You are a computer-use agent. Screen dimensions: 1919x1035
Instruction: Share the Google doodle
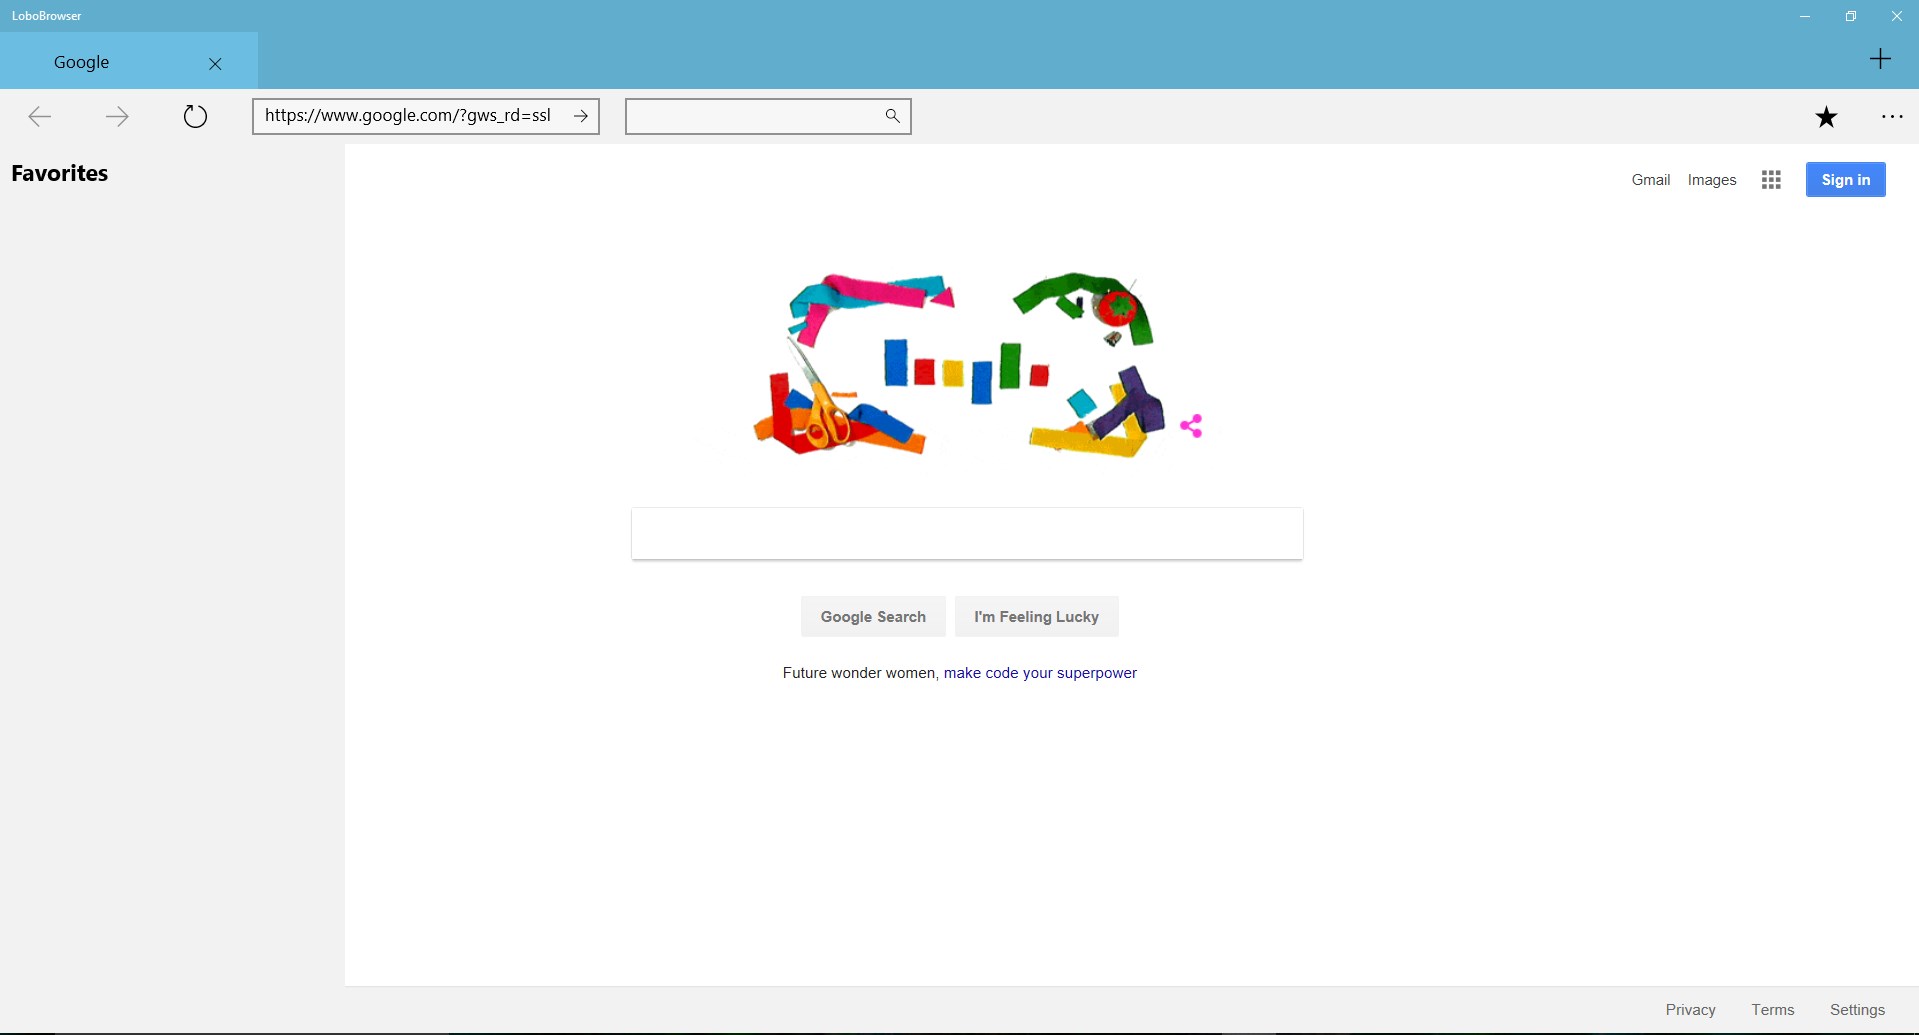(1191, 426)
